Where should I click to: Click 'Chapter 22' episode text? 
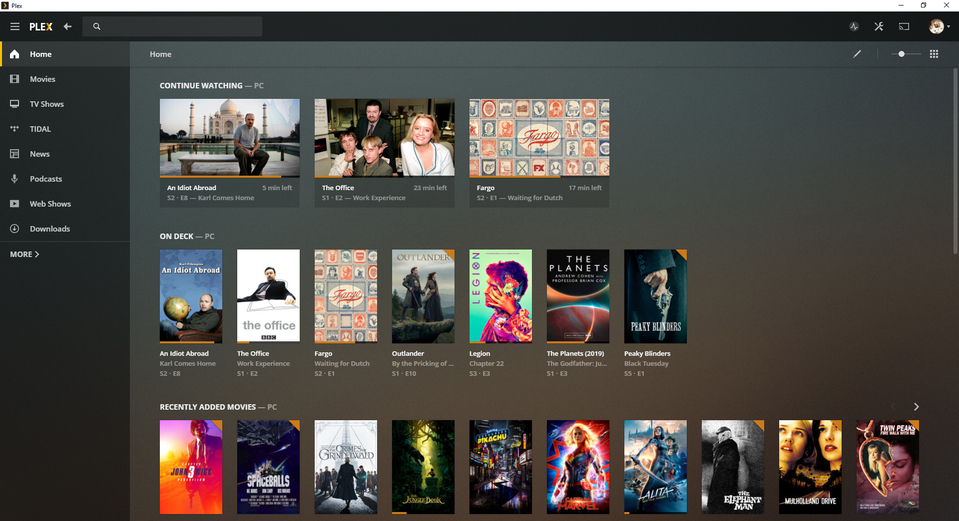(486, 363)
